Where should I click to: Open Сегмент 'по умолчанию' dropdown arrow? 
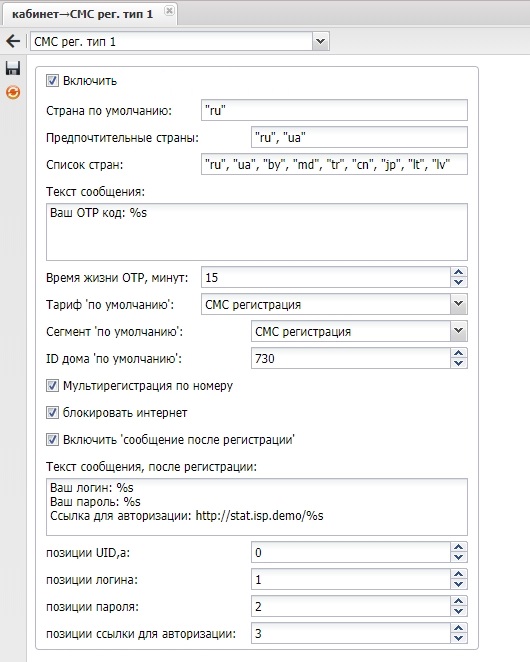[459, 331]
